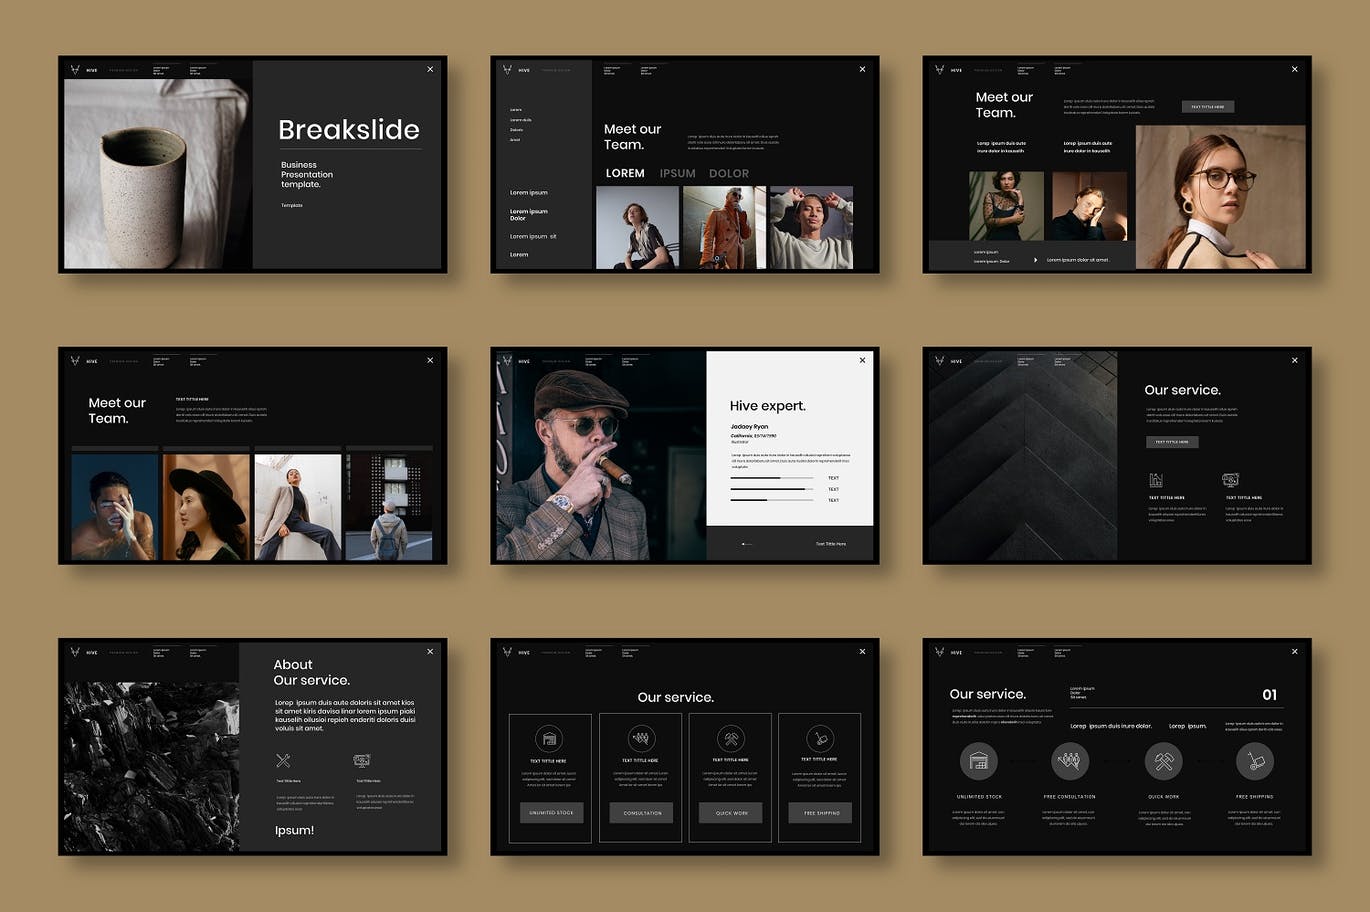
Task: Open the DOLOR tab
Action: (729, 173)
